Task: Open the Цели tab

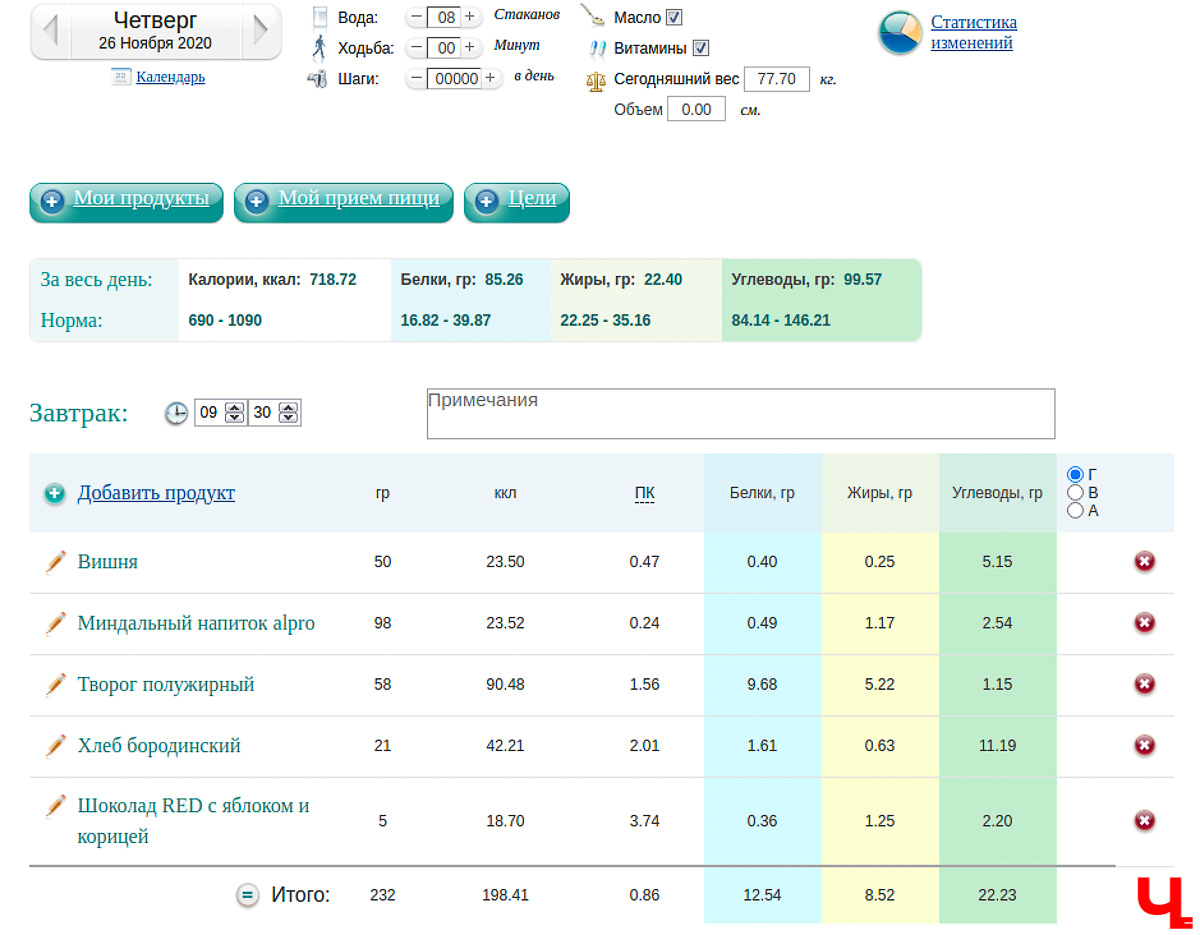Action: point(516,200)
